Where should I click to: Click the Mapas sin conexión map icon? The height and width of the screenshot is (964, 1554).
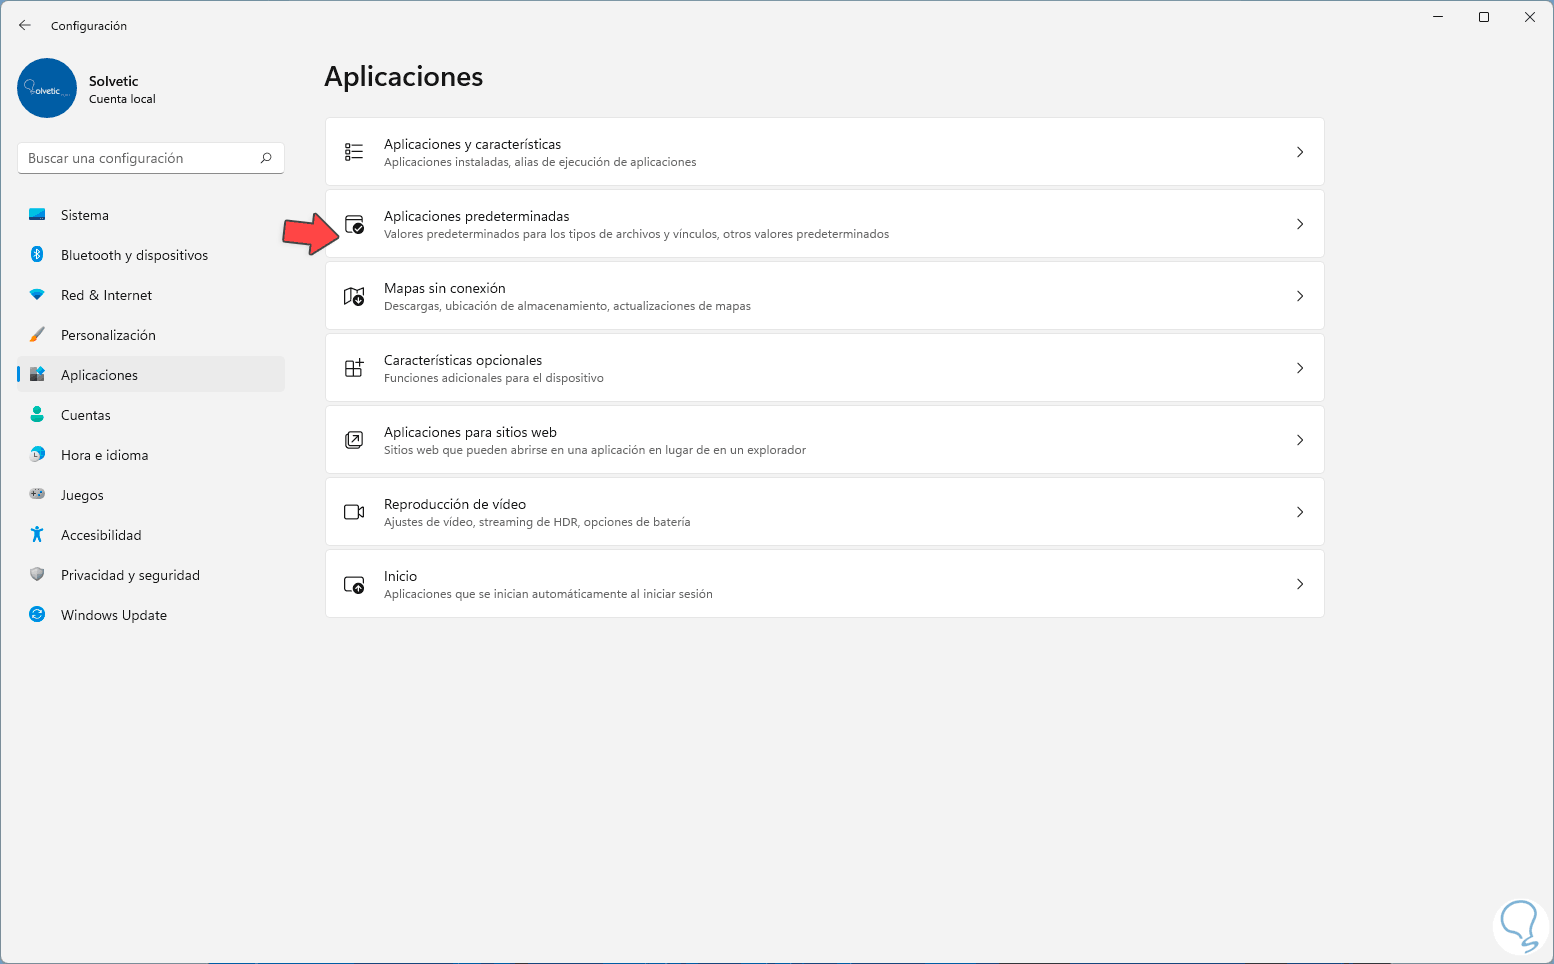click(354, 296)
